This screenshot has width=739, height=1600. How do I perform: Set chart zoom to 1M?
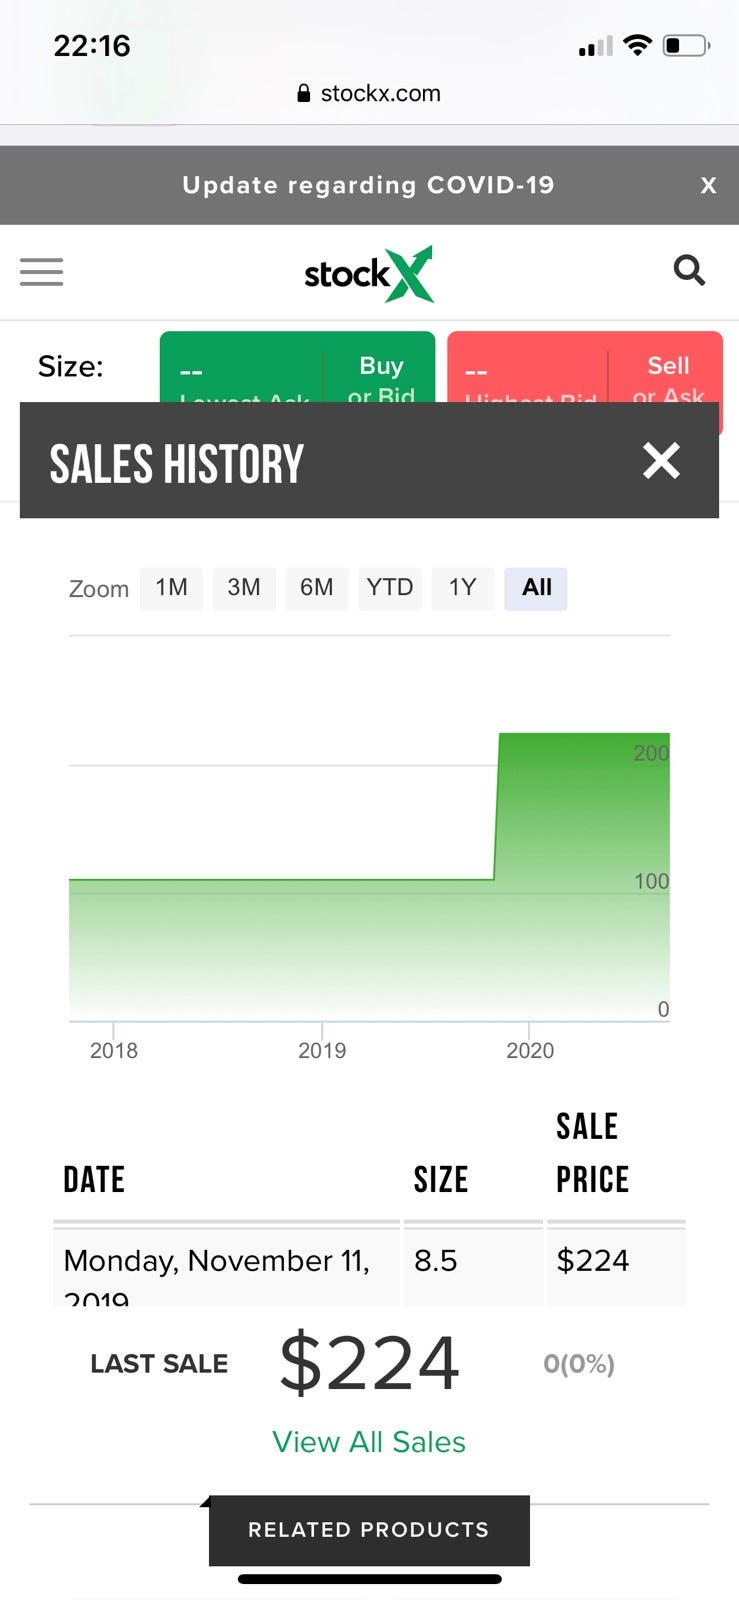coord(171,588)
